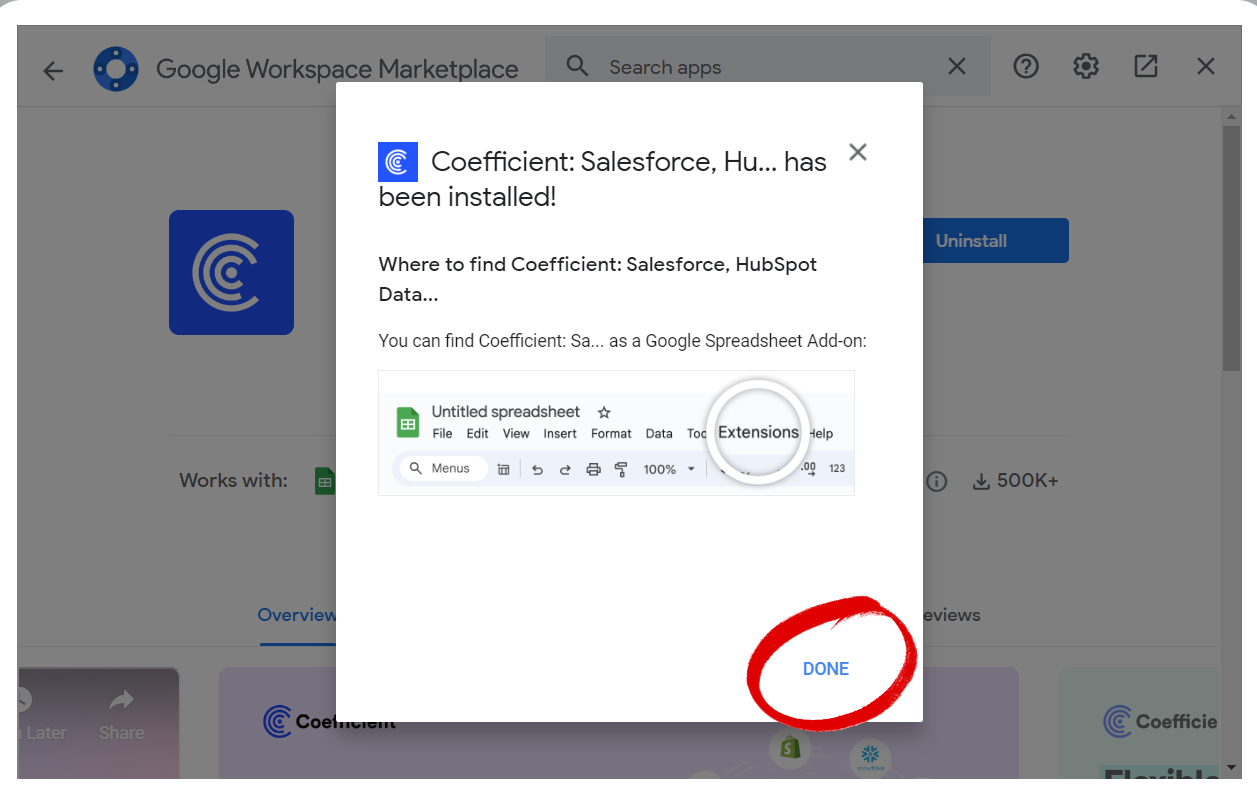
Task: Click the Snowflake icon in the banner
Action: click(x=869, y=758)
